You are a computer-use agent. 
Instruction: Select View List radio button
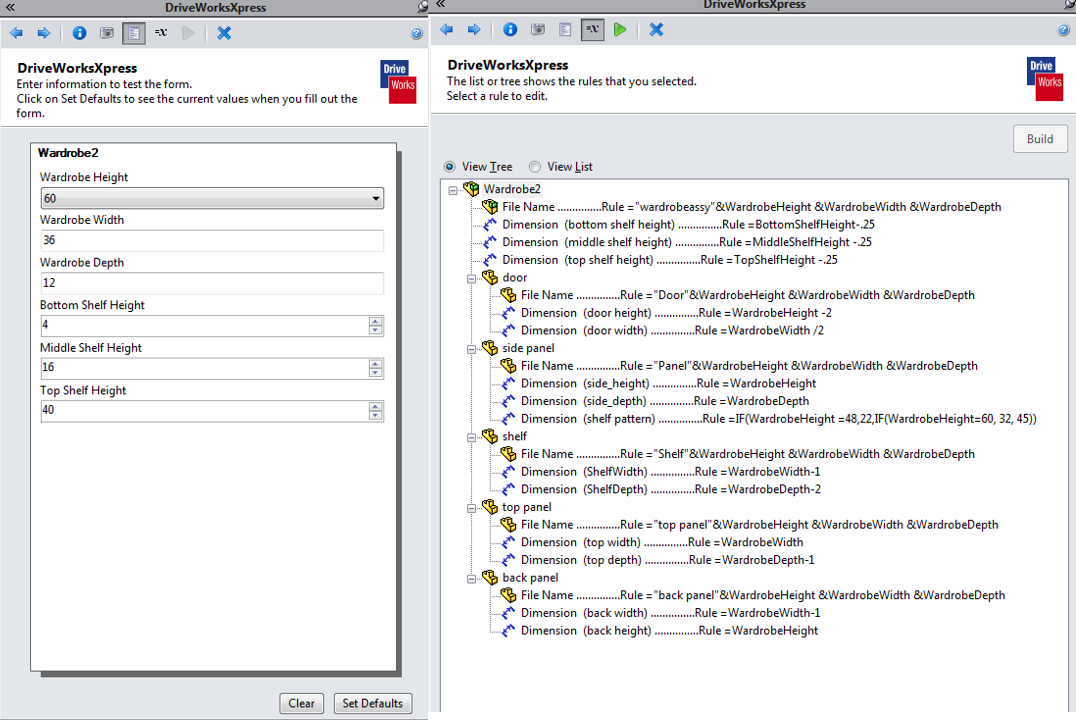click(x=535, y=167)
